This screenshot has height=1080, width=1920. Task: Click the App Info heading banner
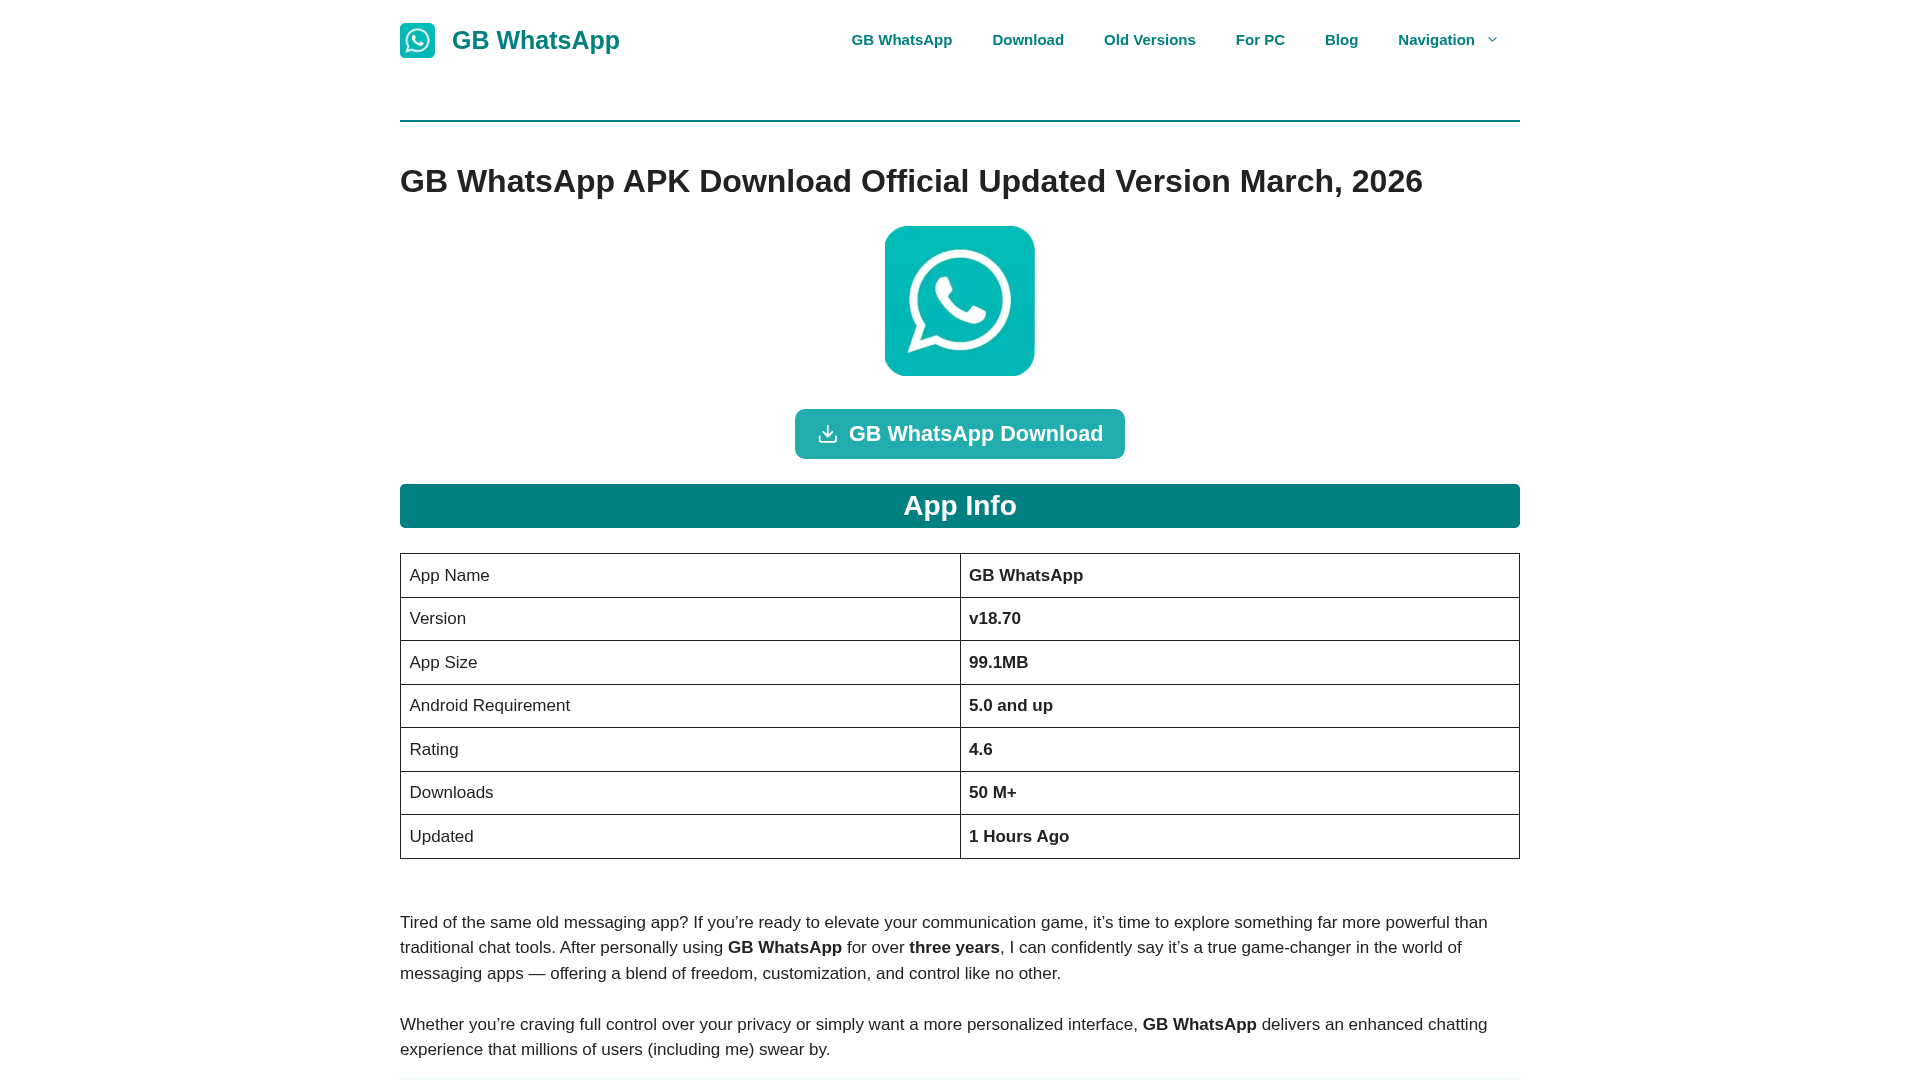click(x=960, y=506)
